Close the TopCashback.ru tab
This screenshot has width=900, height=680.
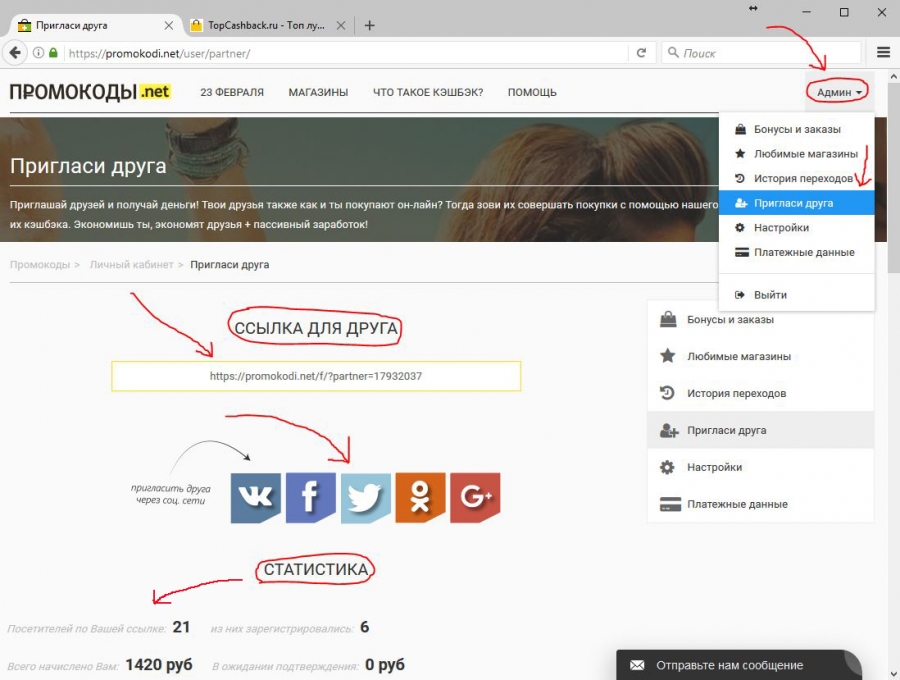click(341, 25)
